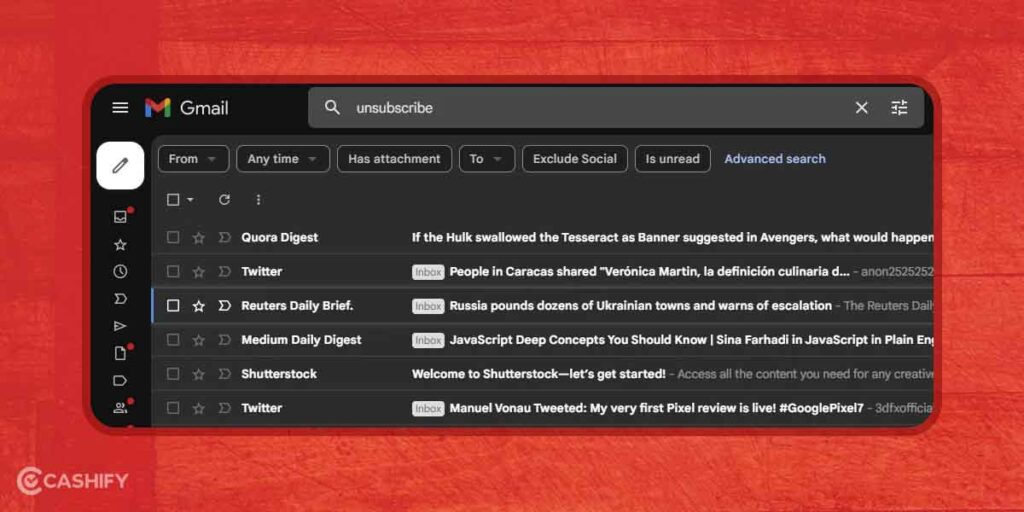Star the Twitter Caracas email
Viewport: 1024px width, 512px height.
[199, 272]
